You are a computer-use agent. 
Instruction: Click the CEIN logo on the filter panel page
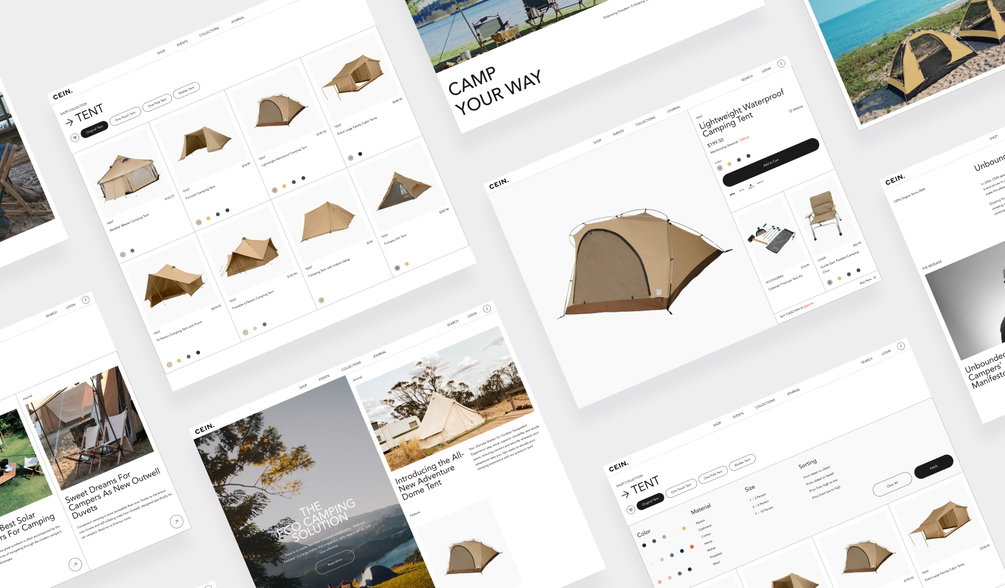coord(619,466)
